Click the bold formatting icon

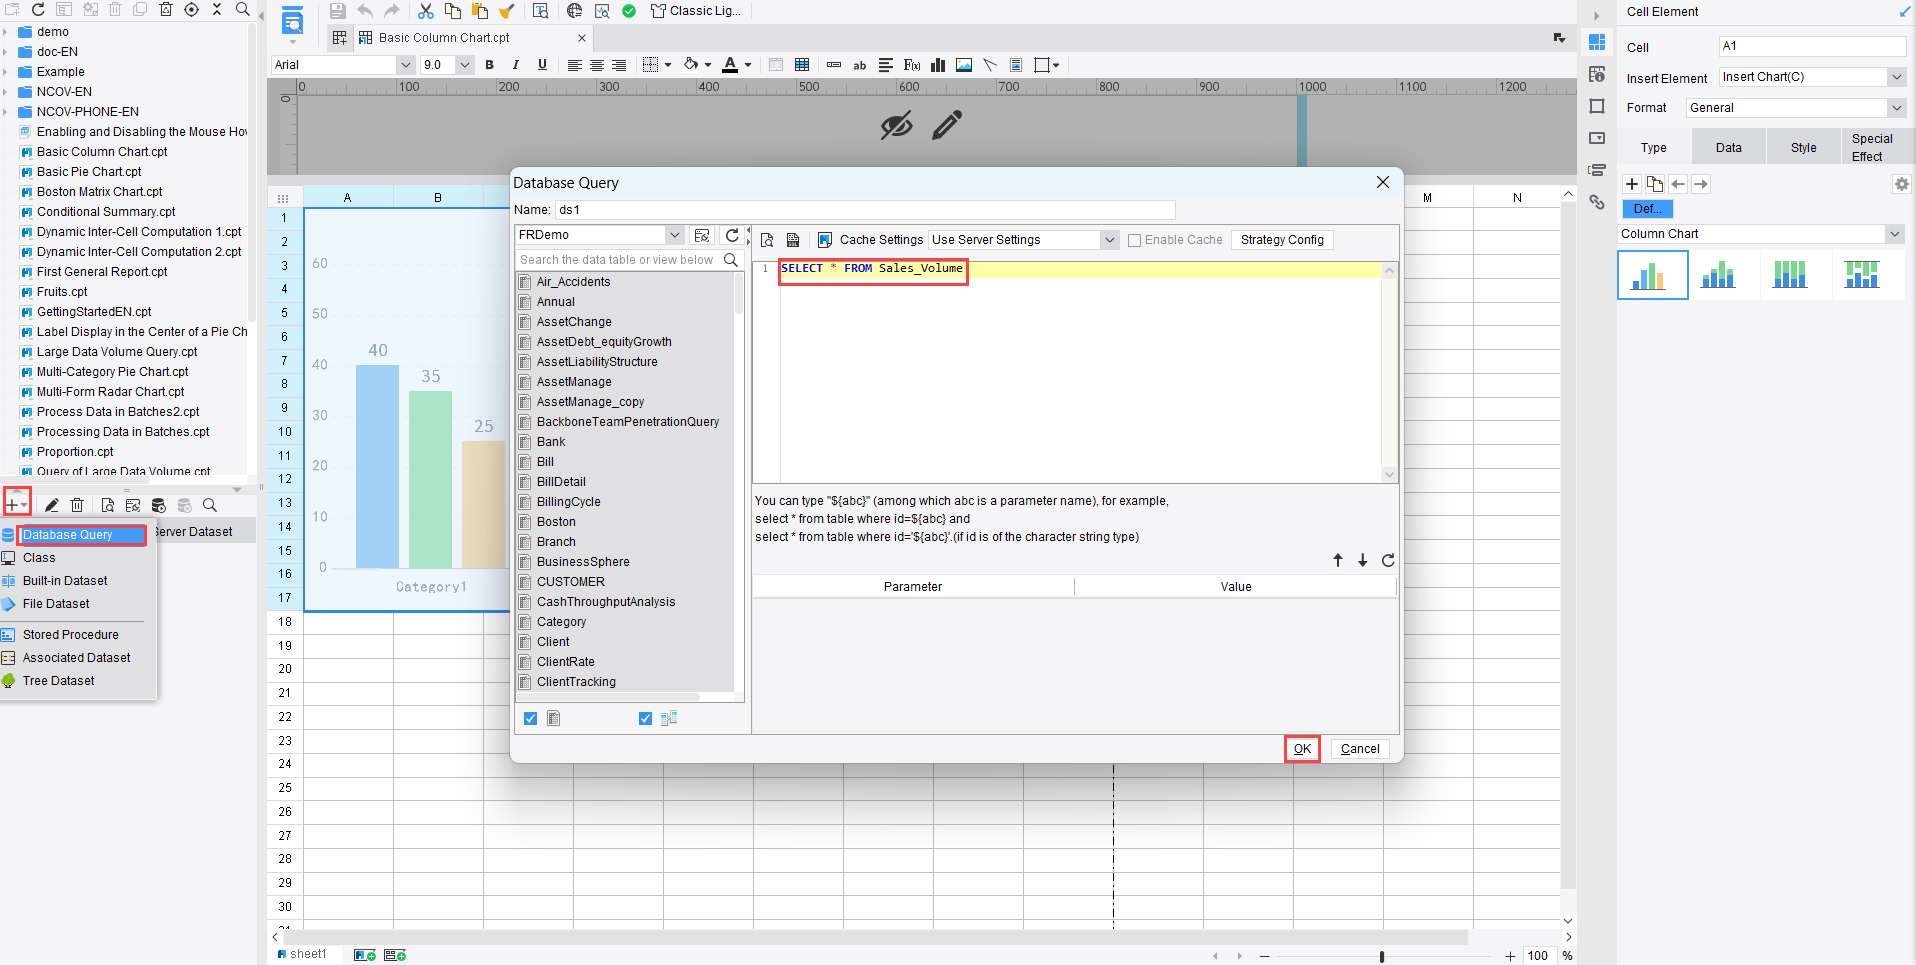(489, 65)
